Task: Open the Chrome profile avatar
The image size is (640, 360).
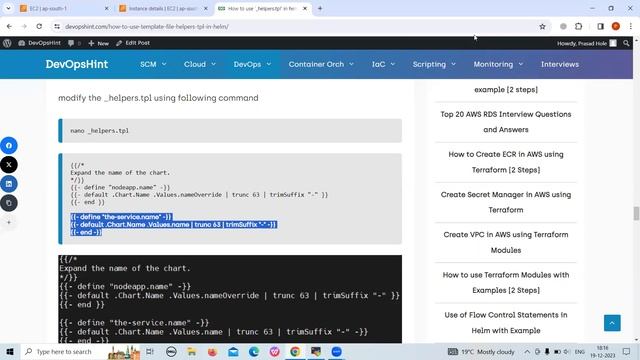Action: [616, 27]
